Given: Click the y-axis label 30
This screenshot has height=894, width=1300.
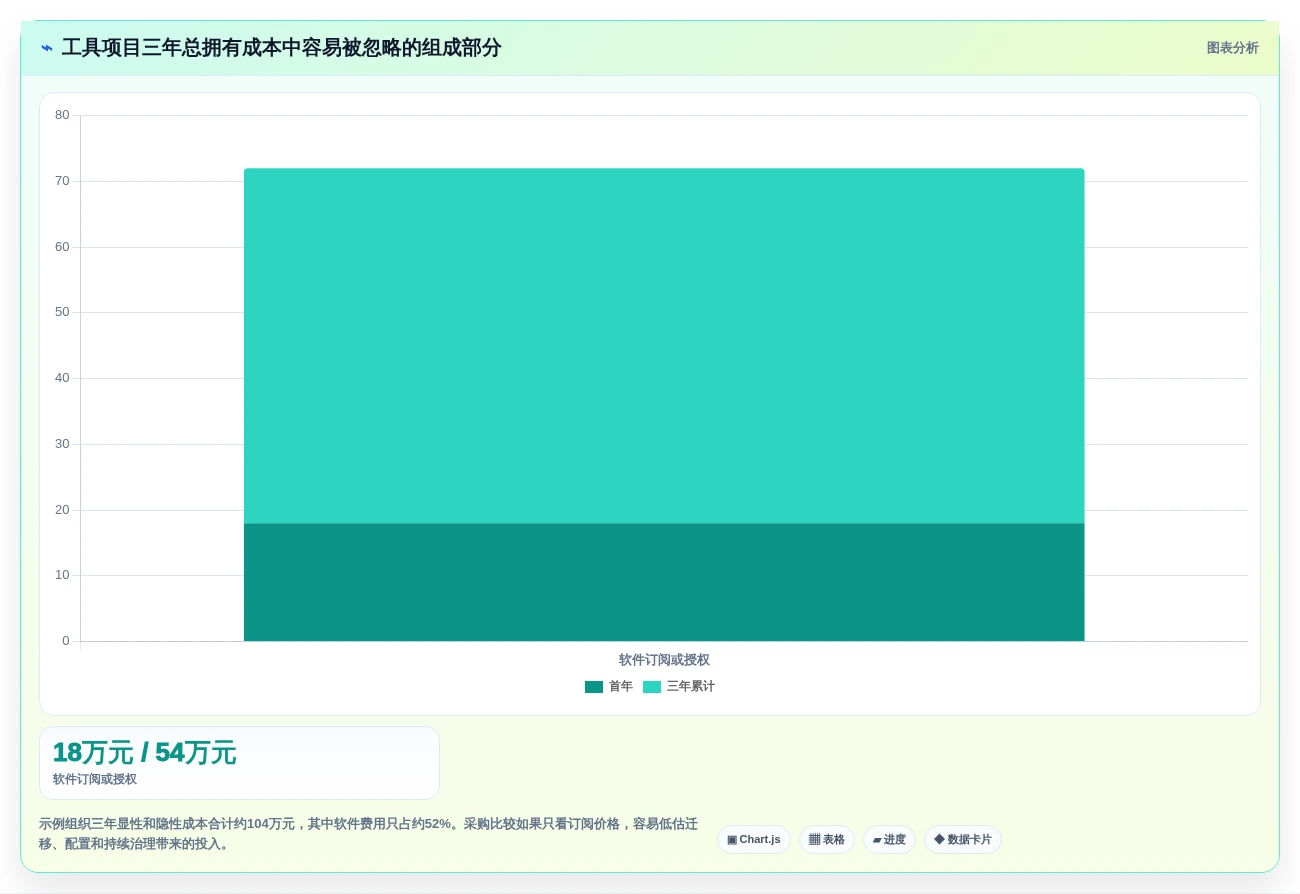Looking at the screenshot, I should [x=62, y=444].
